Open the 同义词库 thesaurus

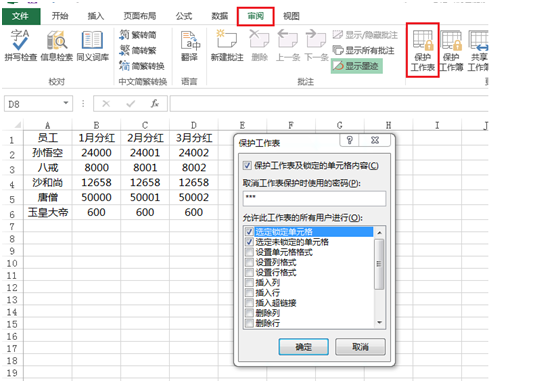(93, 46)
